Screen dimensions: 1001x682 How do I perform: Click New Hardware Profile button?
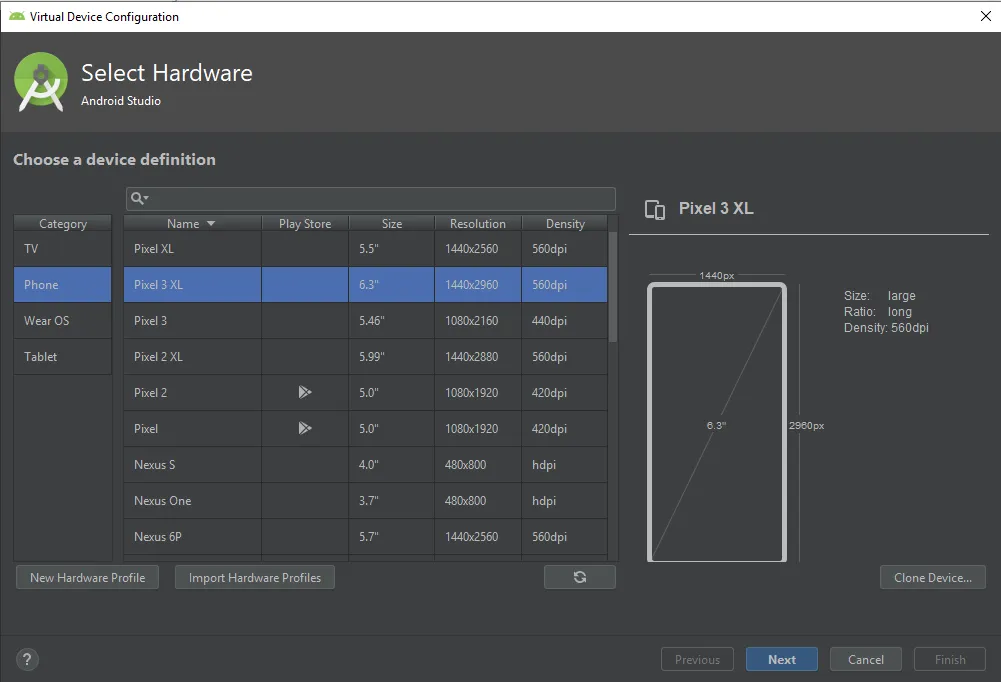(x=87, y=577)
